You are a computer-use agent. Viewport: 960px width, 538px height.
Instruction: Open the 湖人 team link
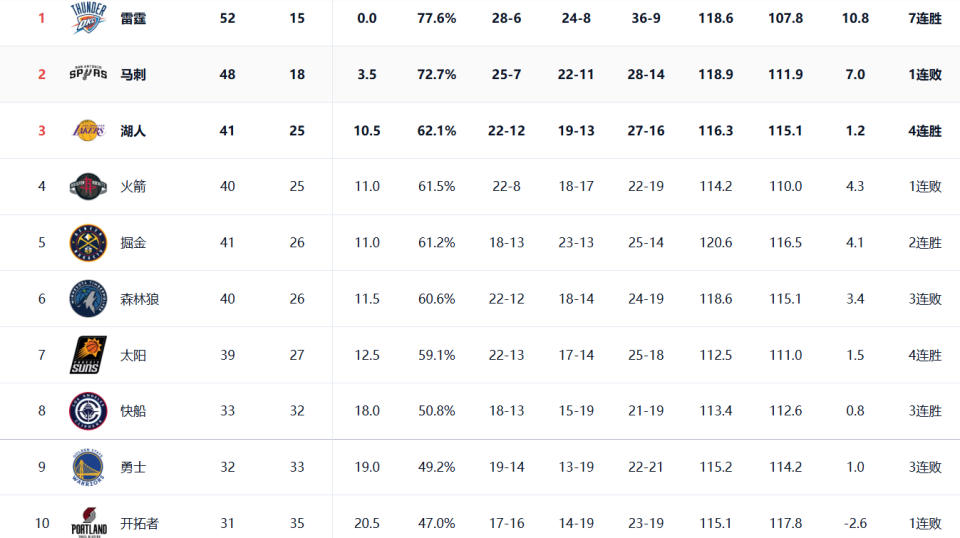click(x=133, y=130)
